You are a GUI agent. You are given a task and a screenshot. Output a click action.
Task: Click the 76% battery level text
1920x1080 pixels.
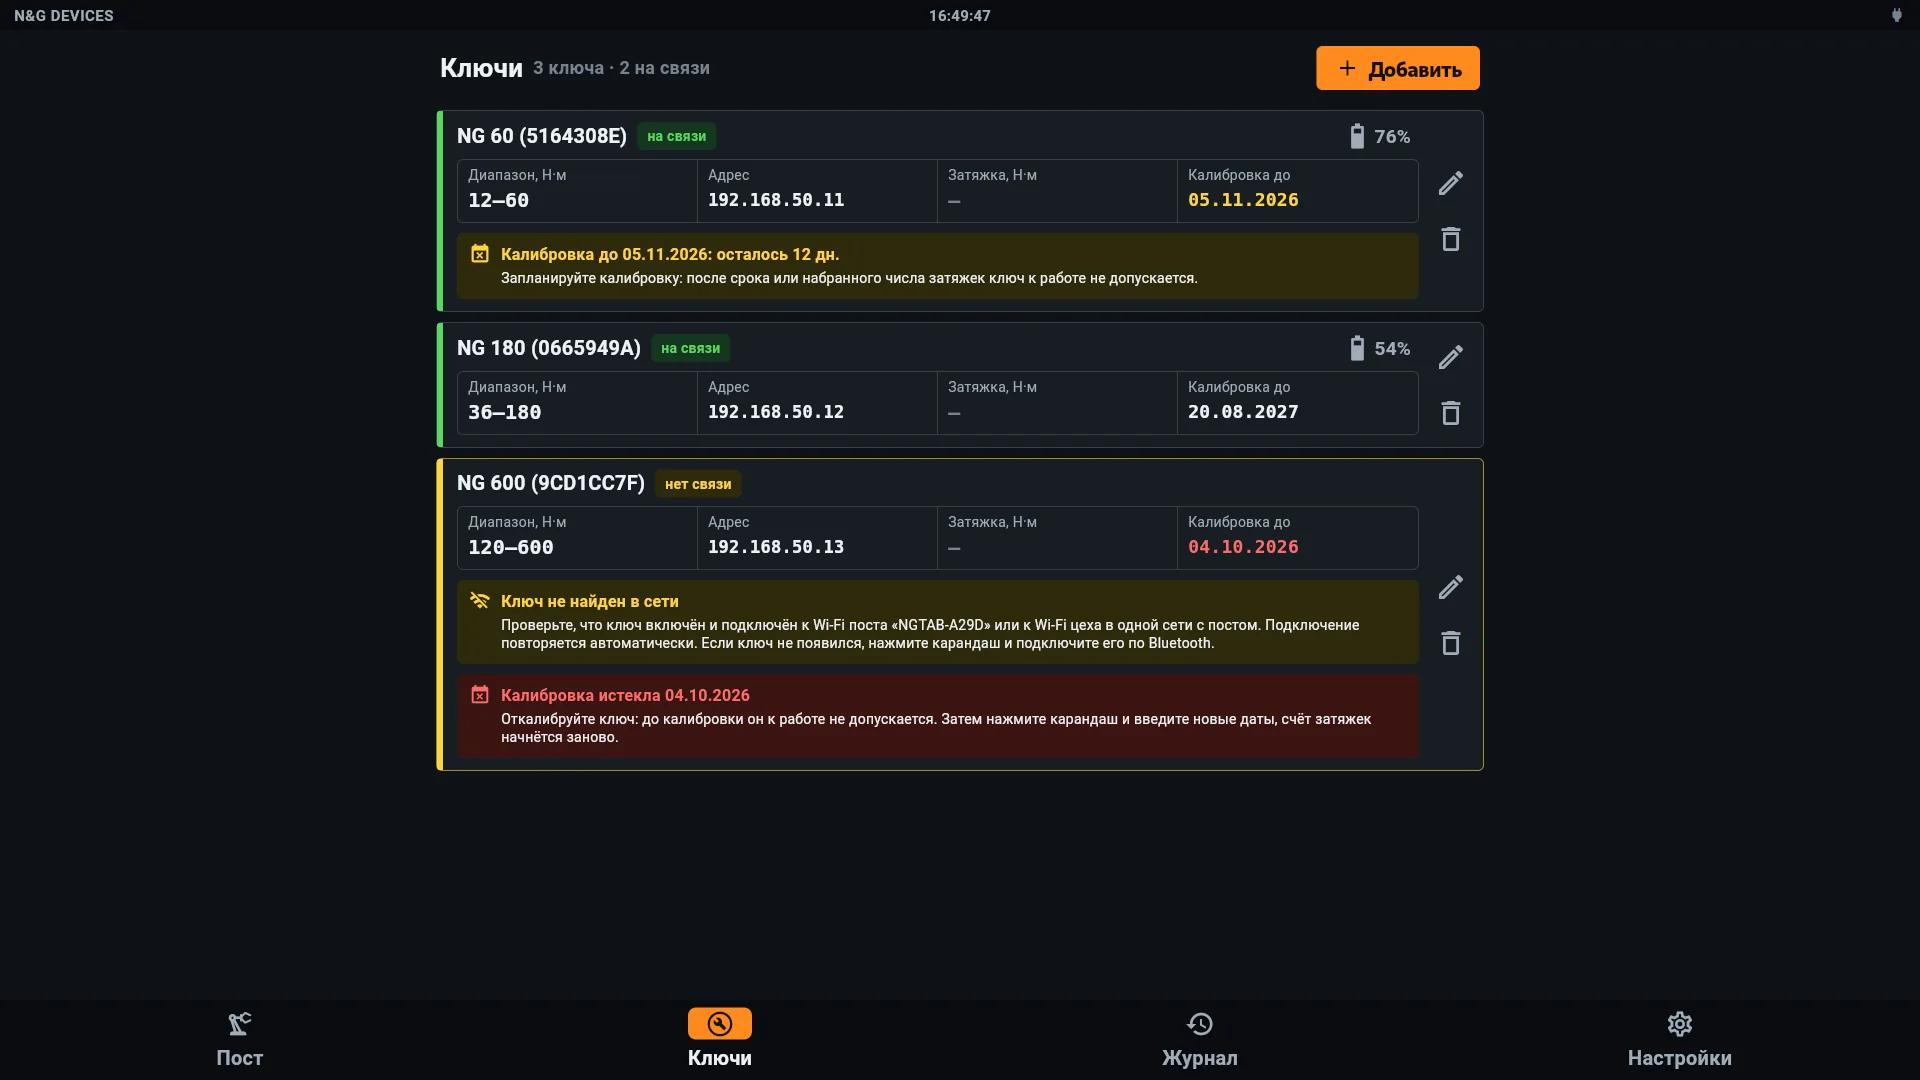tap(1392, 137)
